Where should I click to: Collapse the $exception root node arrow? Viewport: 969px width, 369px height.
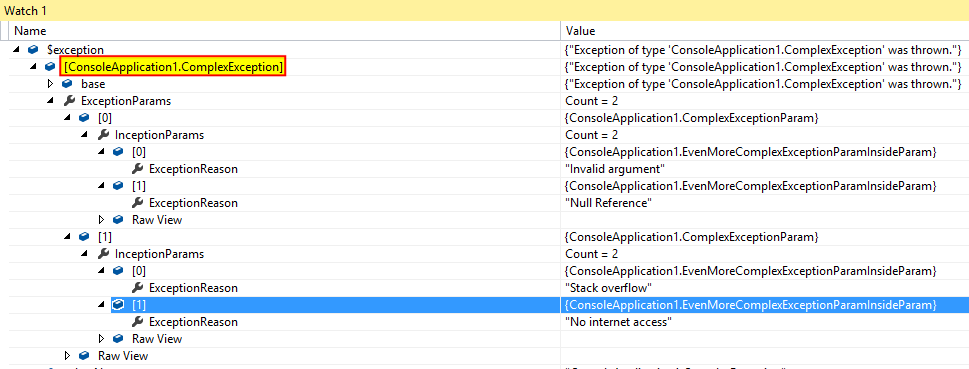point(17,49)
